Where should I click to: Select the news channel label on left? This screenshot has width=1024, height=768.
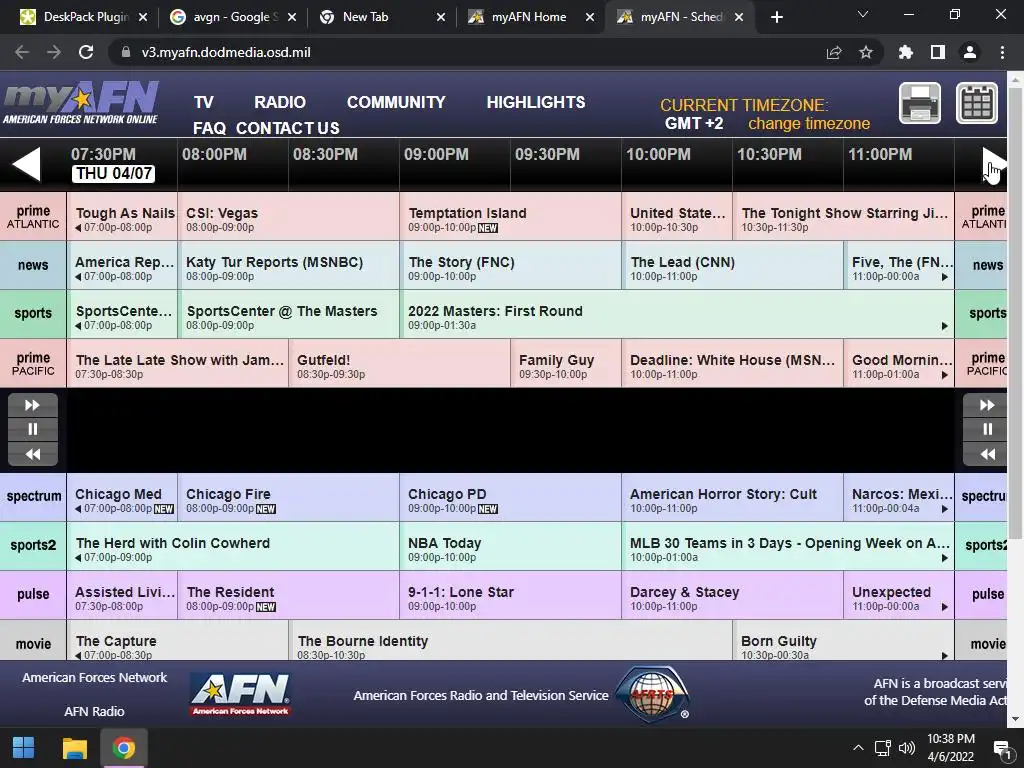click(x=33, y=265)
